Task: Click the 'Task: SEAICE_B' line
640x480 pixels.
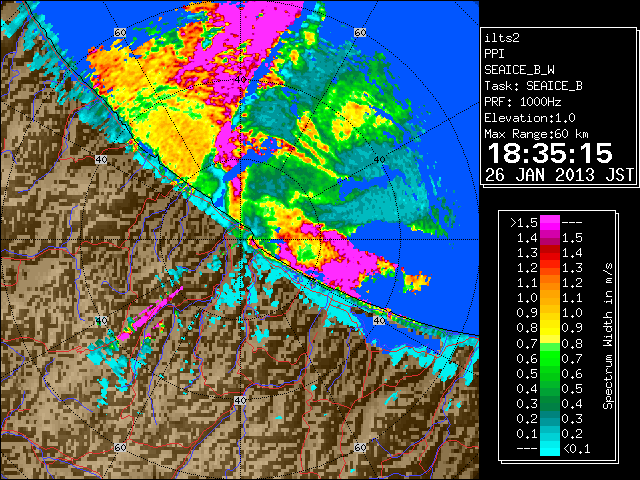Action: click(x=533, y=86)
